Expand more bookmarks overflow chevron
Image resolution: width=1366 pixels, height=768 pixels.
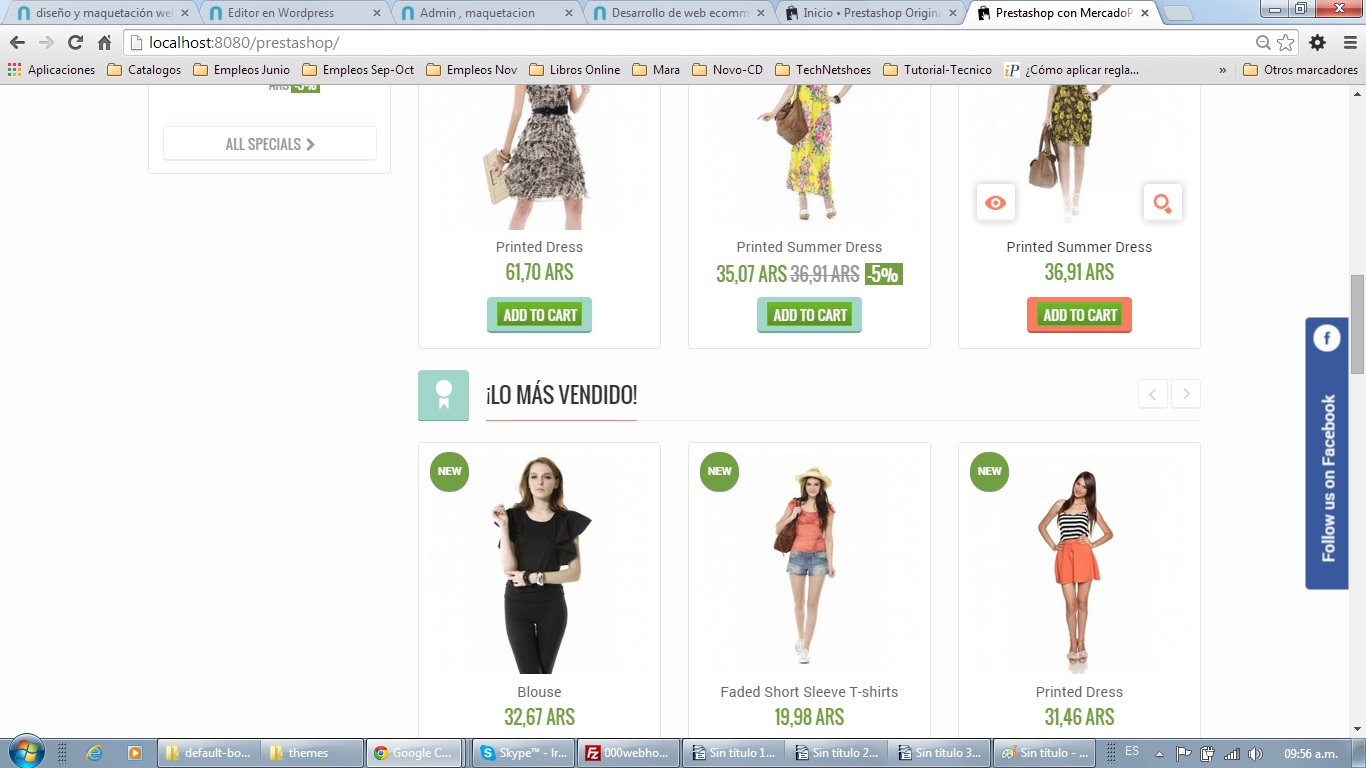[1222, 70]
